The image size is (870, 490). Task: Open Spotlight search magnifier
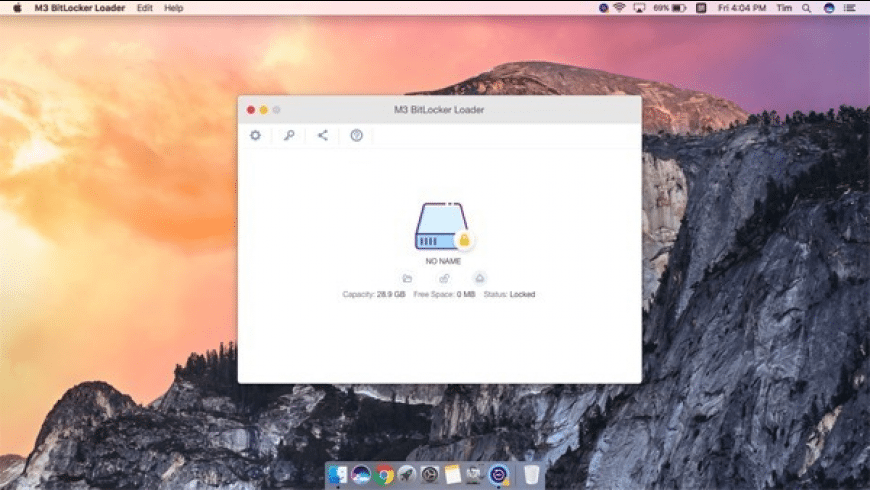pos(806,8)
